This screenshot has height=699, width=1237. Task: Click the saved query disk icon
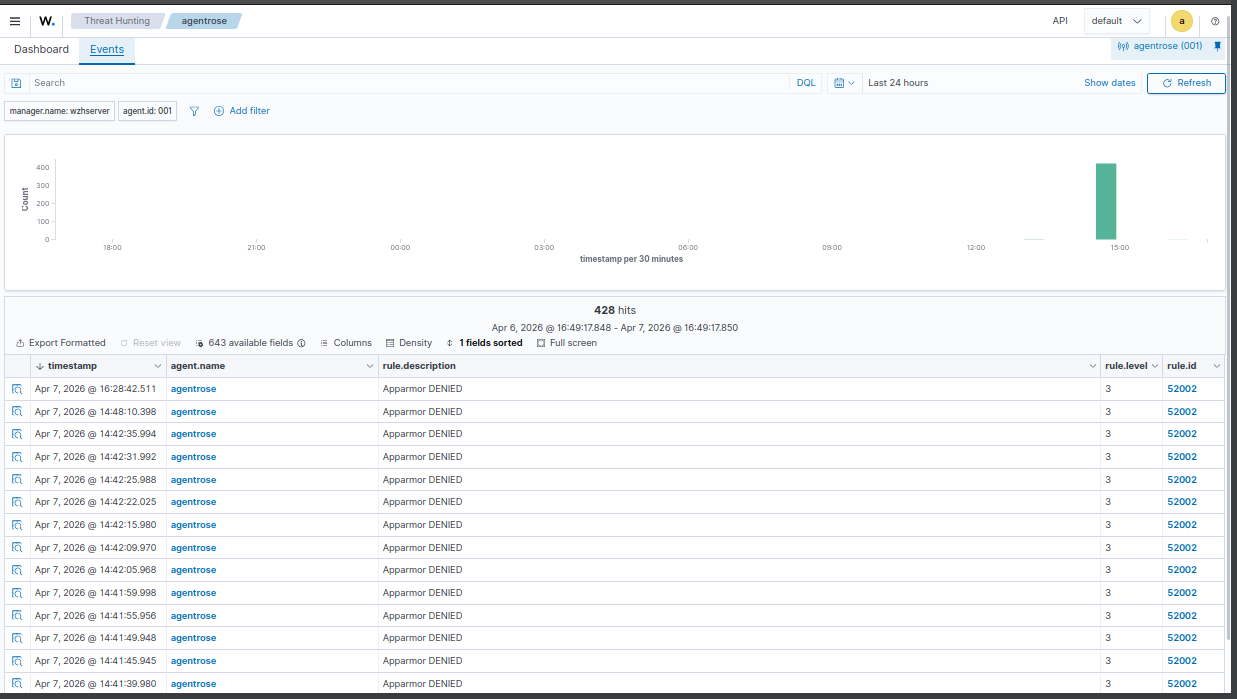tap(16, 83)
